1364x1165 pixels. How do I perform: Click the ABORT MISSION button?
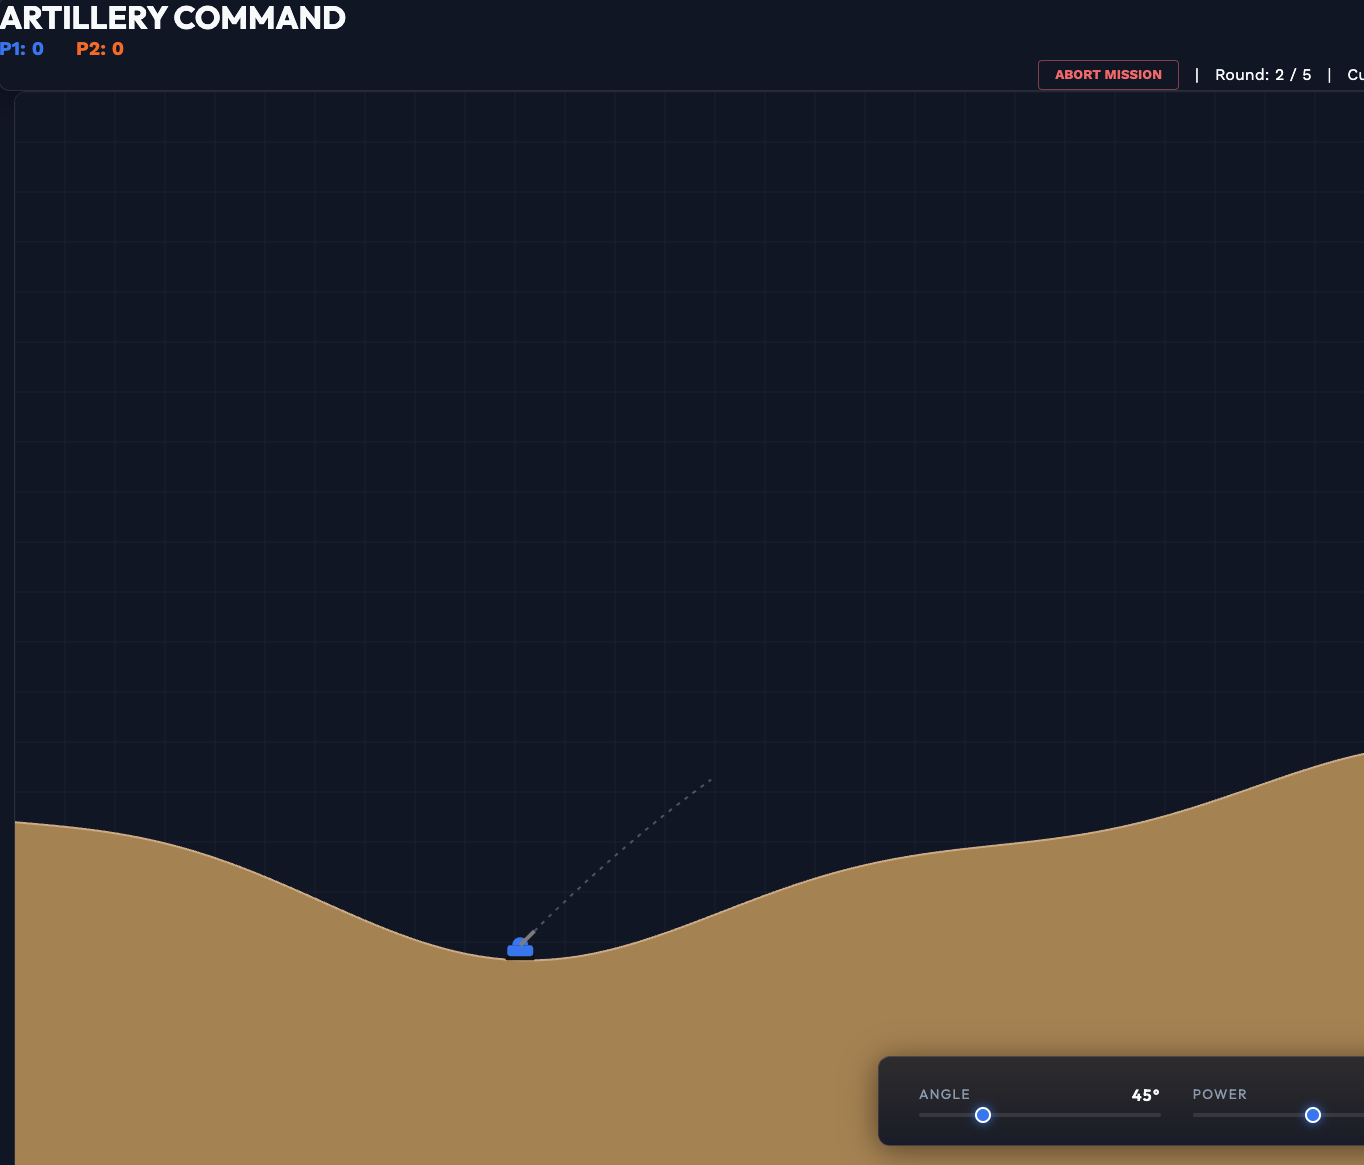pyautogui.click(x=1108, y=74)
